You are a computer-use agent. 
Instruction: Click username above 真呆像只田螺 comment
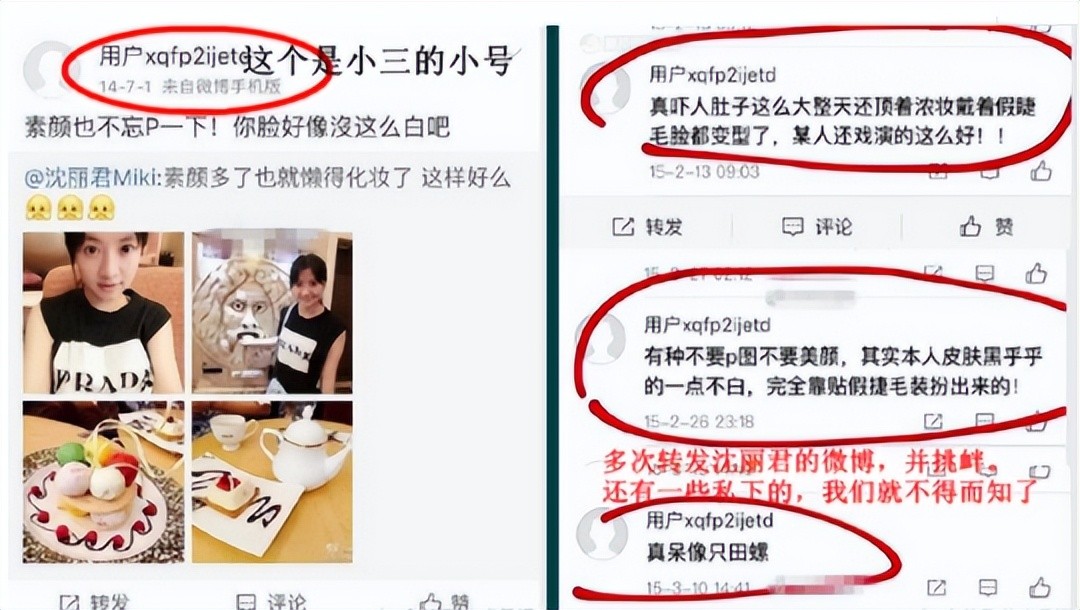point(709,520)
